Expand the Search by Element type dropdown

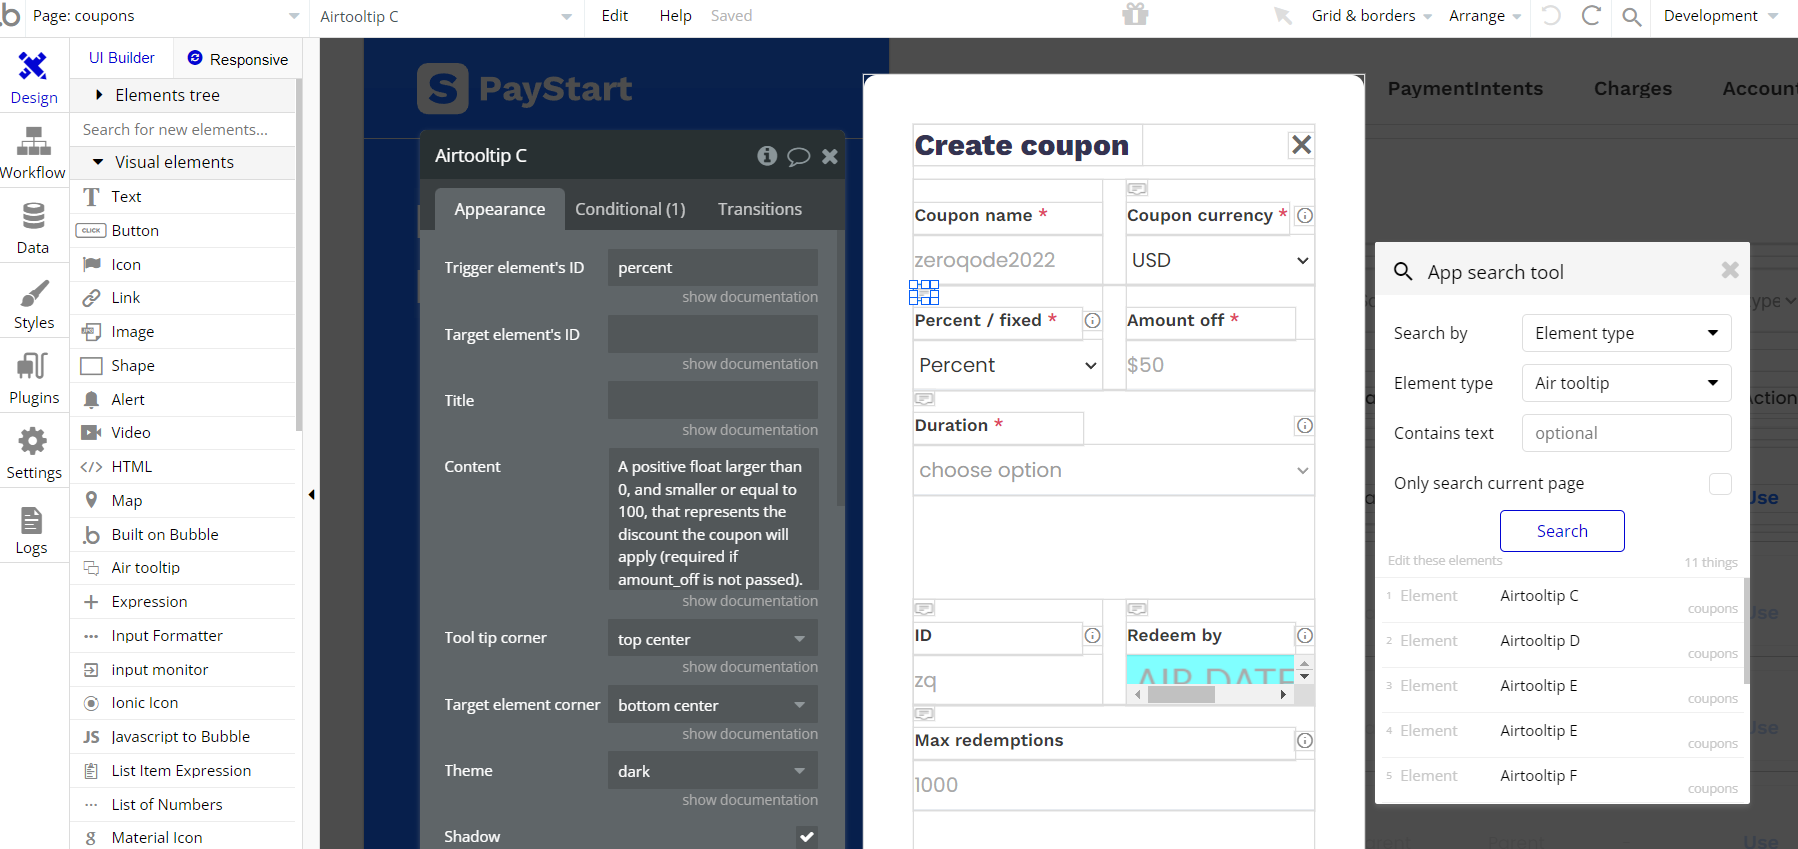point(1626,333)
